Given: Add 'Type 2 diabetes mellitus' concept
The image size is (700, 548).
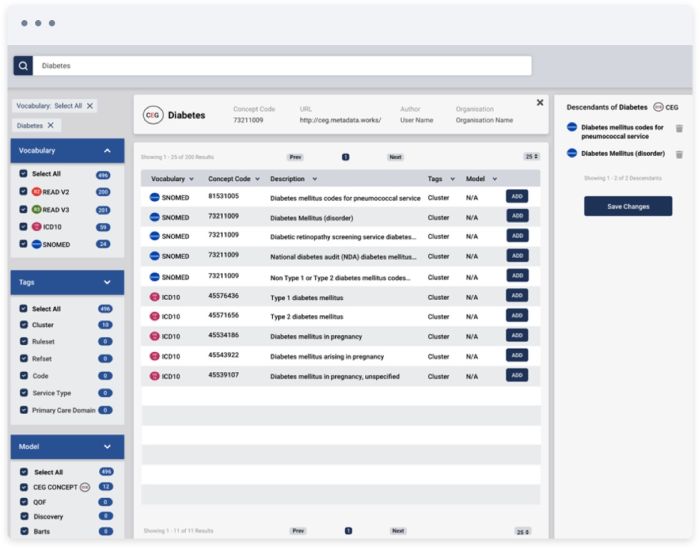Looking at the screenshot, I should [517, 316].
